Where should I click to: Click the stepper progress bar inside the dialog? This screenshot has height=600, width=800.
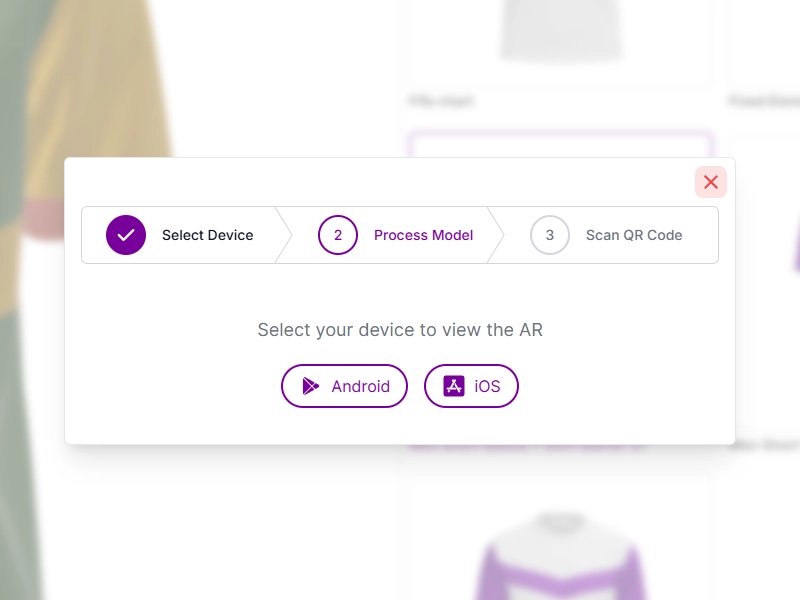400,234
